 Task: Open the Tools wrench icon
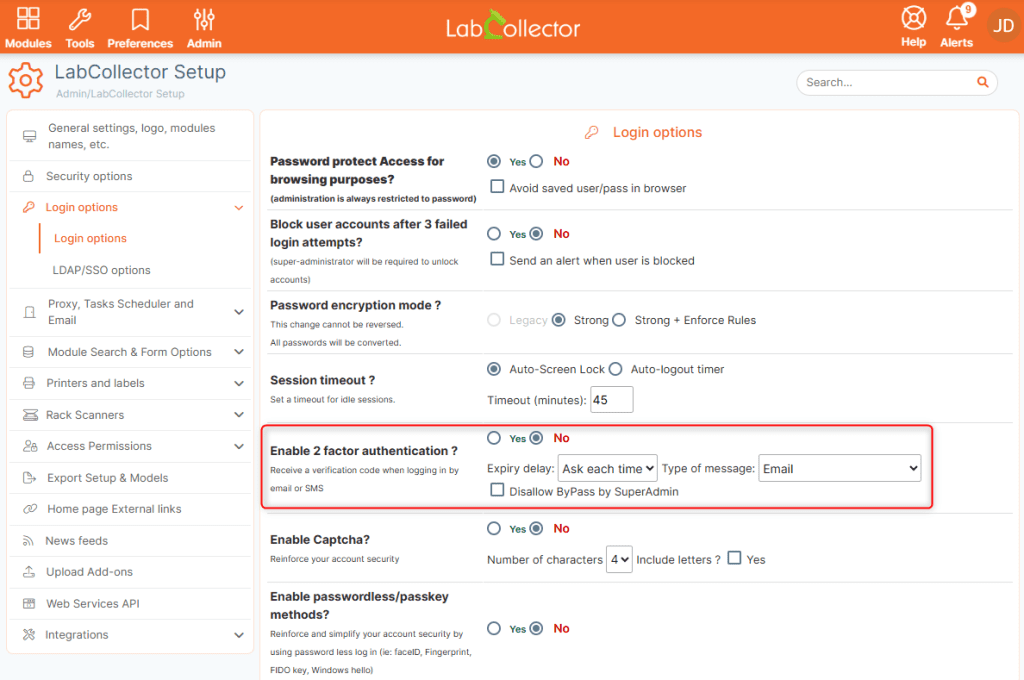coord(80,19)
